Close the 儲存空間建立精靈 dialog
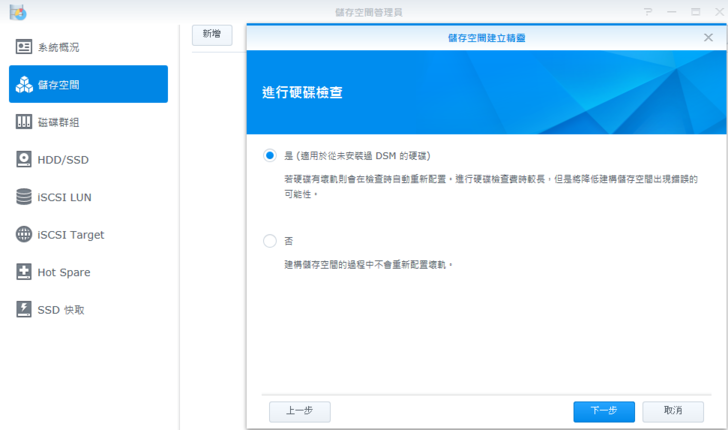Screen dimensions: 728x430 [708, 37]
